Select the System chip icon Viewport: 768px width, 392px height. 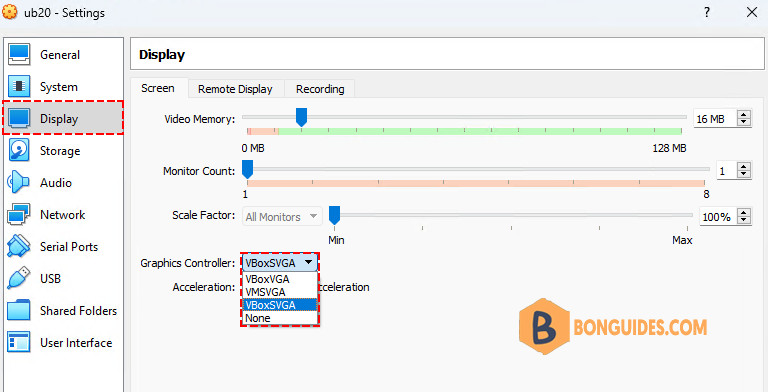[19, 87]
